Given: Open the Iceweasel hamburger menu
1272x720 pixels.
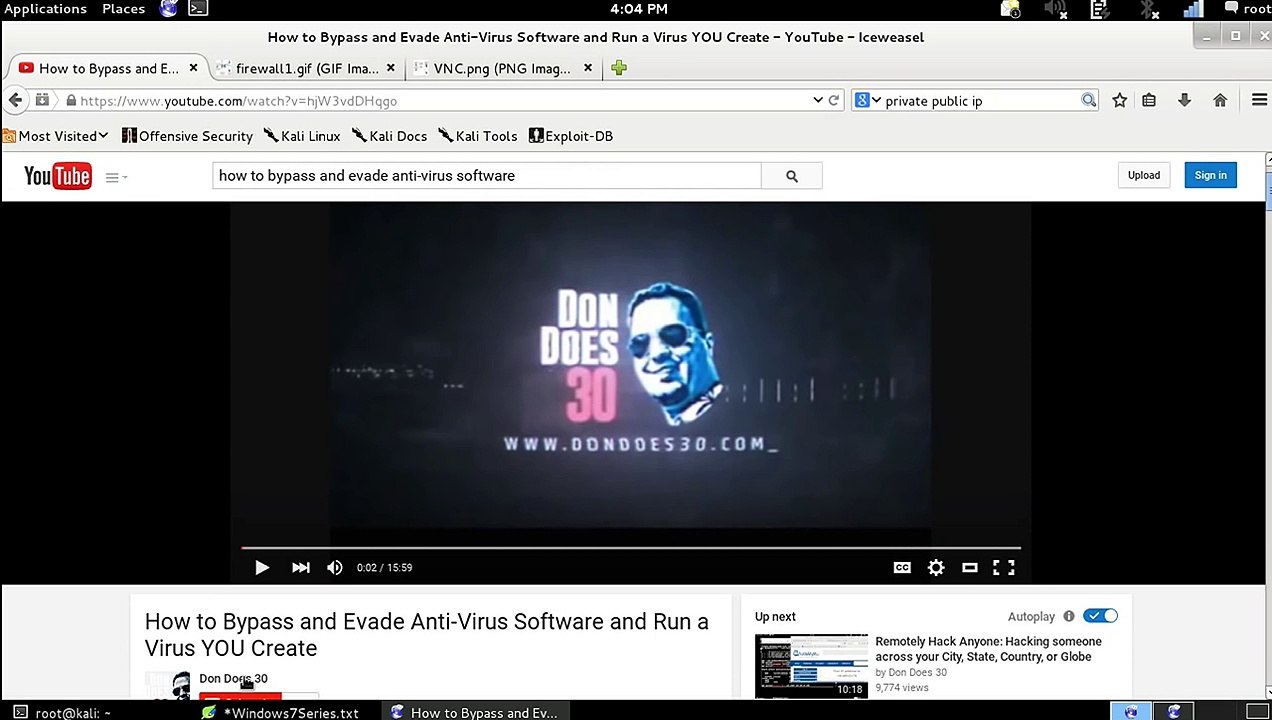Looking at the screenshot, I should [x=1259, y=100].
